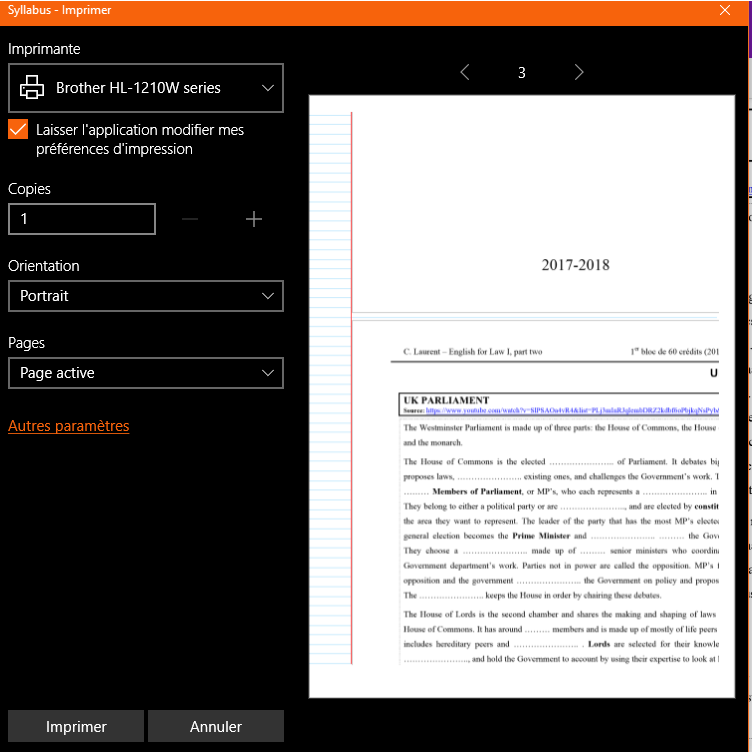Increase copies with the plus button
This screenshot has width=752, height=756.
(x=254, y=219)
